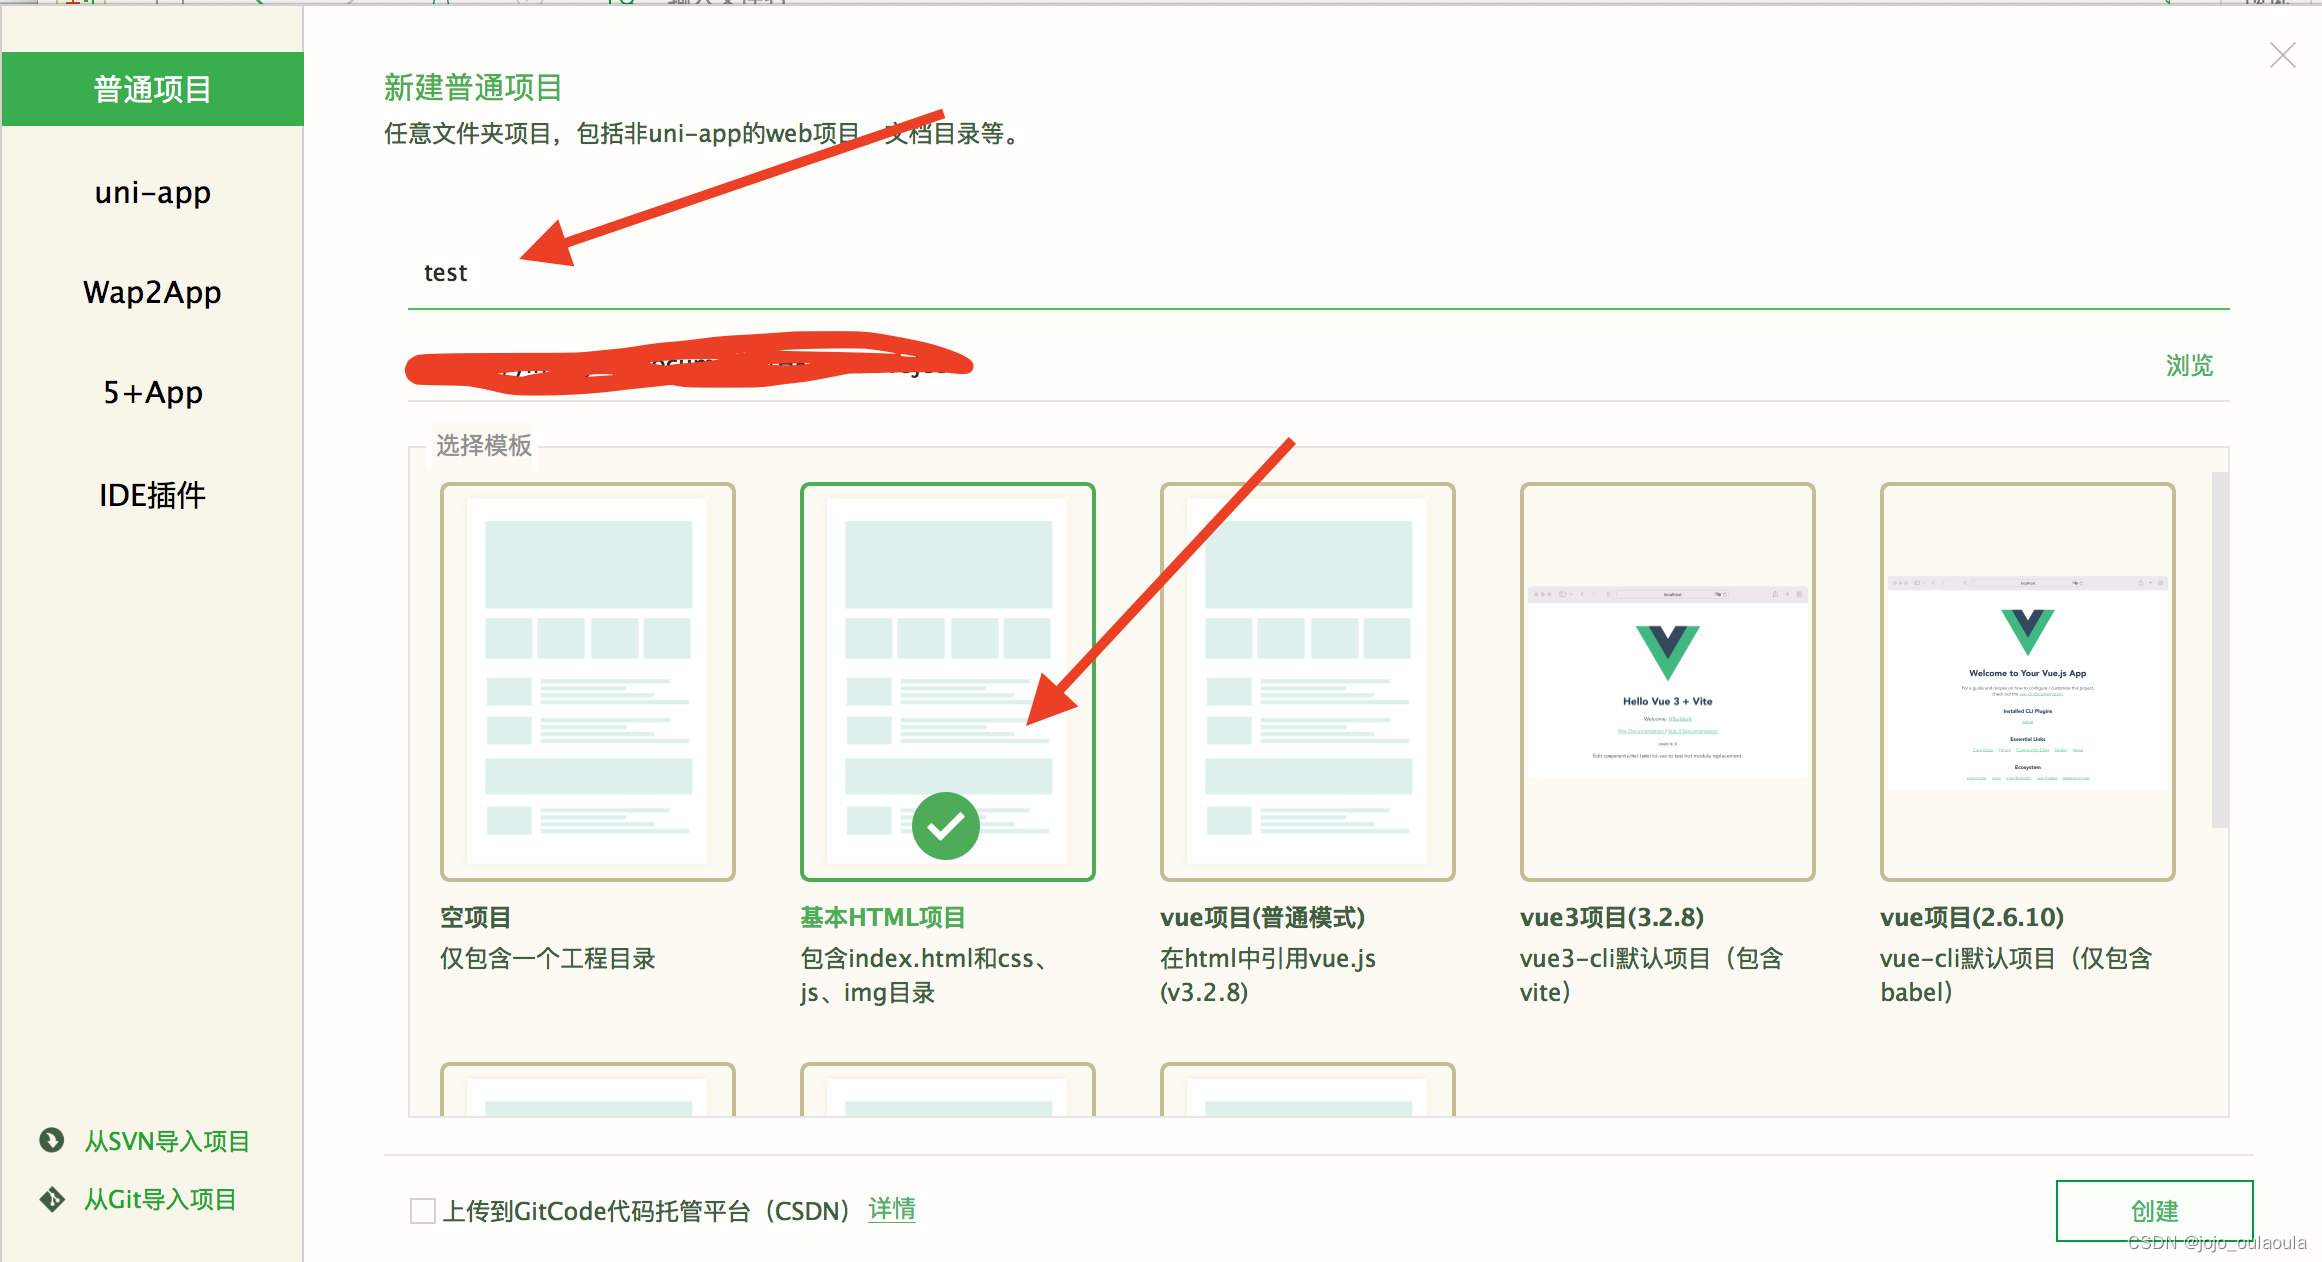Screen dimensions: 2322x1262
Task: Select the IDE插件 tab
Action: point(152,494)
